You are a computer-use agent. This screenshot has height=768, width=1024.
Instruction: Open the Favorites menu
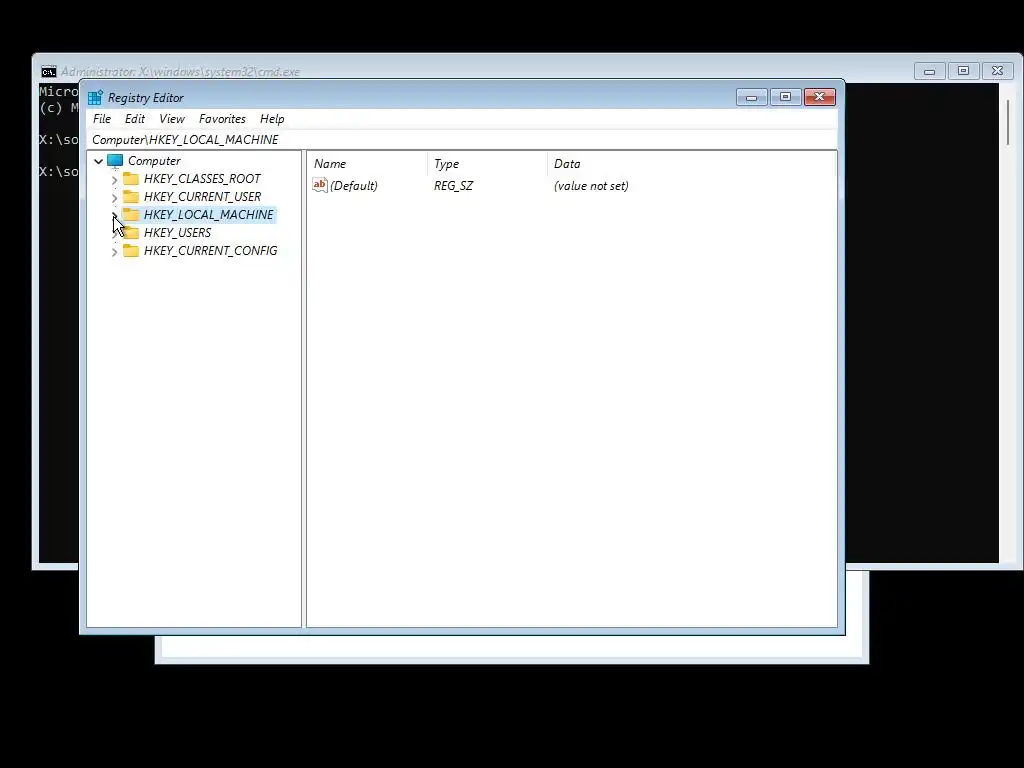coord(222,119)
